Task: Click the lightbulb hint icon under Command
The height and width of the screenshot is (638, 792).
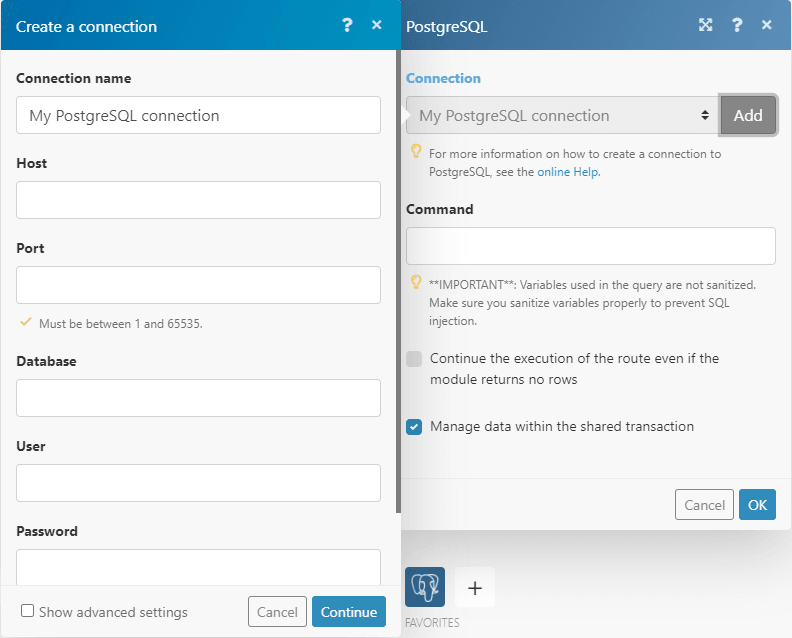Action: pyautogui.click(x=416, y=283)
